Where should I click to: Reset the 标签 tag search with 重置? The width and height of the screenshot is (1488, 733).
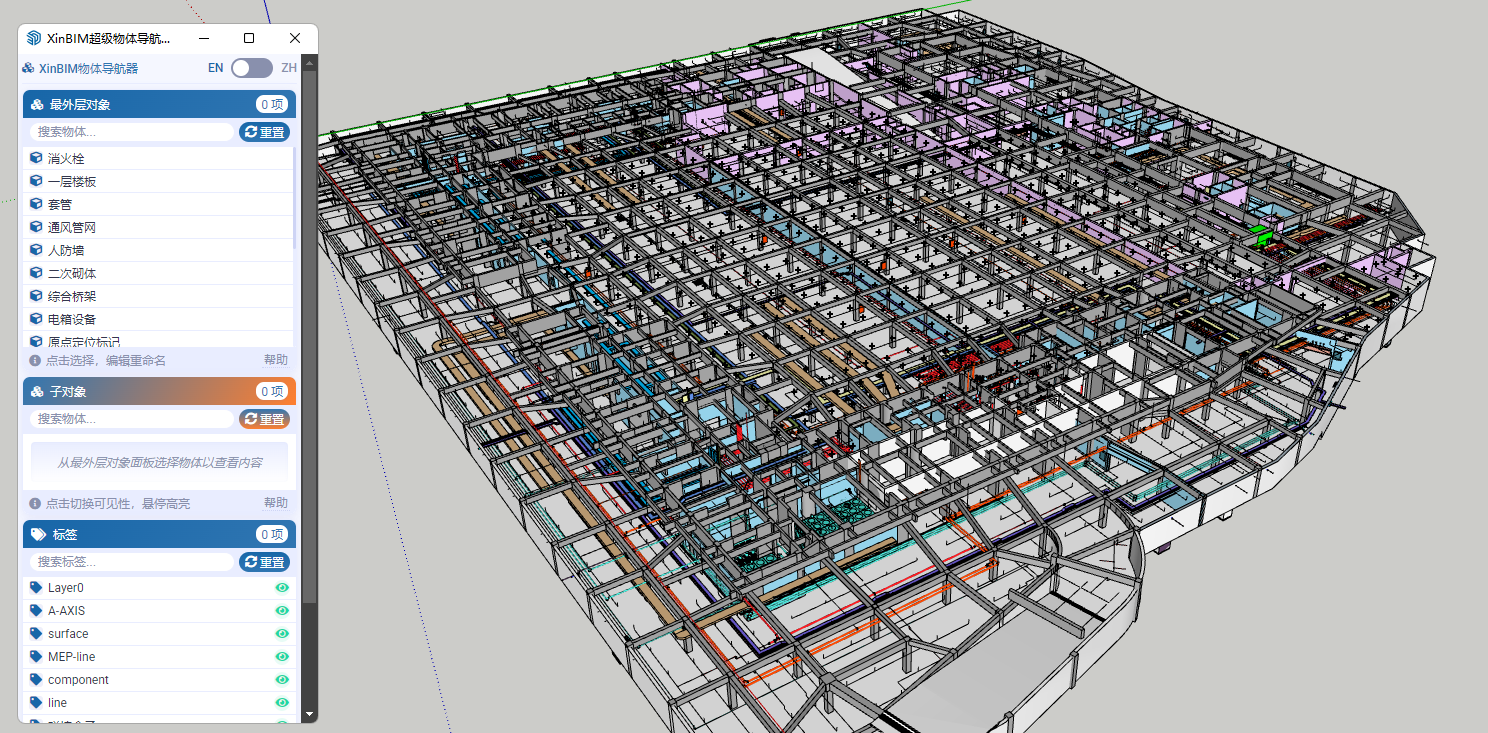(x=264, y=562)
